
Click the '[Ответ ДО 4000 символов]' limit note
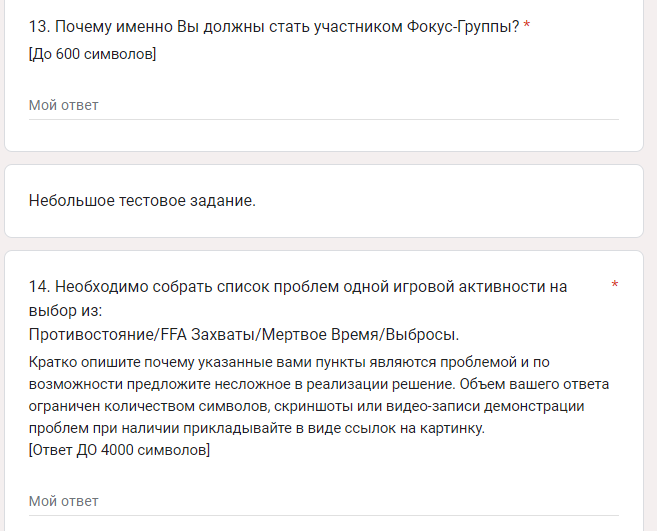click(119, 450)
